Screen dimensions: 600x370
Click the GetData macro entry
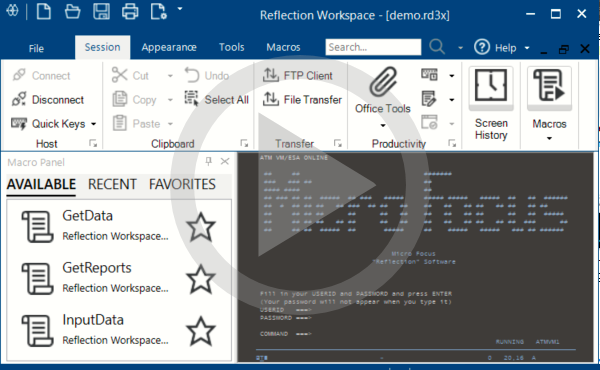(x=119, y=226)
